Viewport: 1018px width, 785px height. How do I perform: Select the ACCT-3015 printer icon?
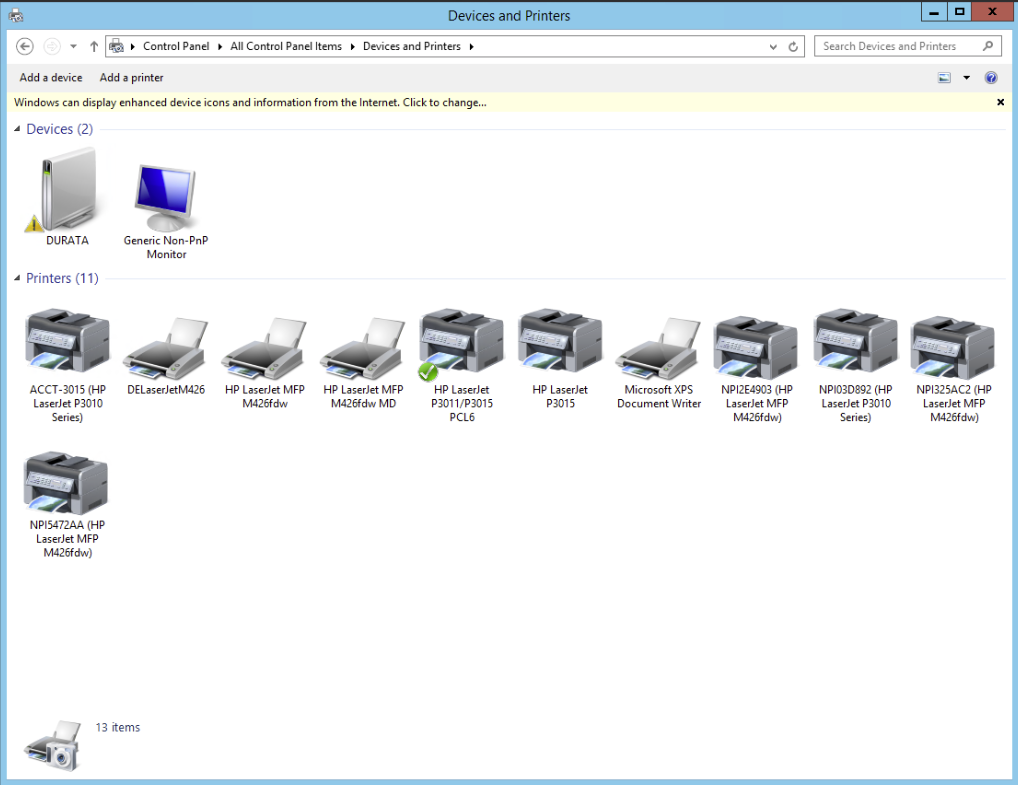(x=67, y=342)
